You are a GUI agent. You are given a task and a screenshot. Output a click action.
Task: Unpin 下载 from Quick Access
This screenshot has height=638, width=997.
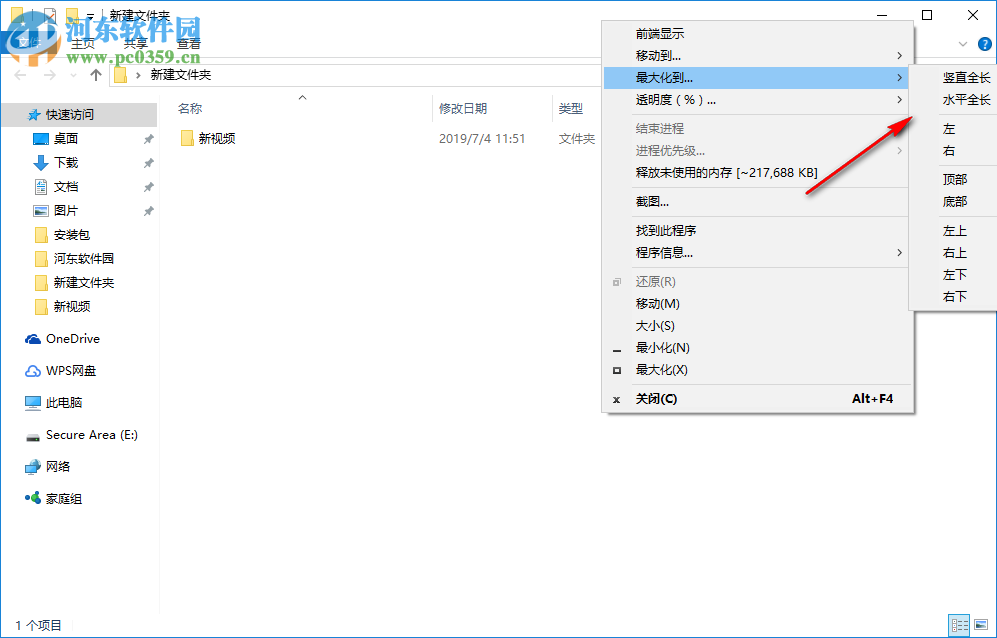coord(146,163)
